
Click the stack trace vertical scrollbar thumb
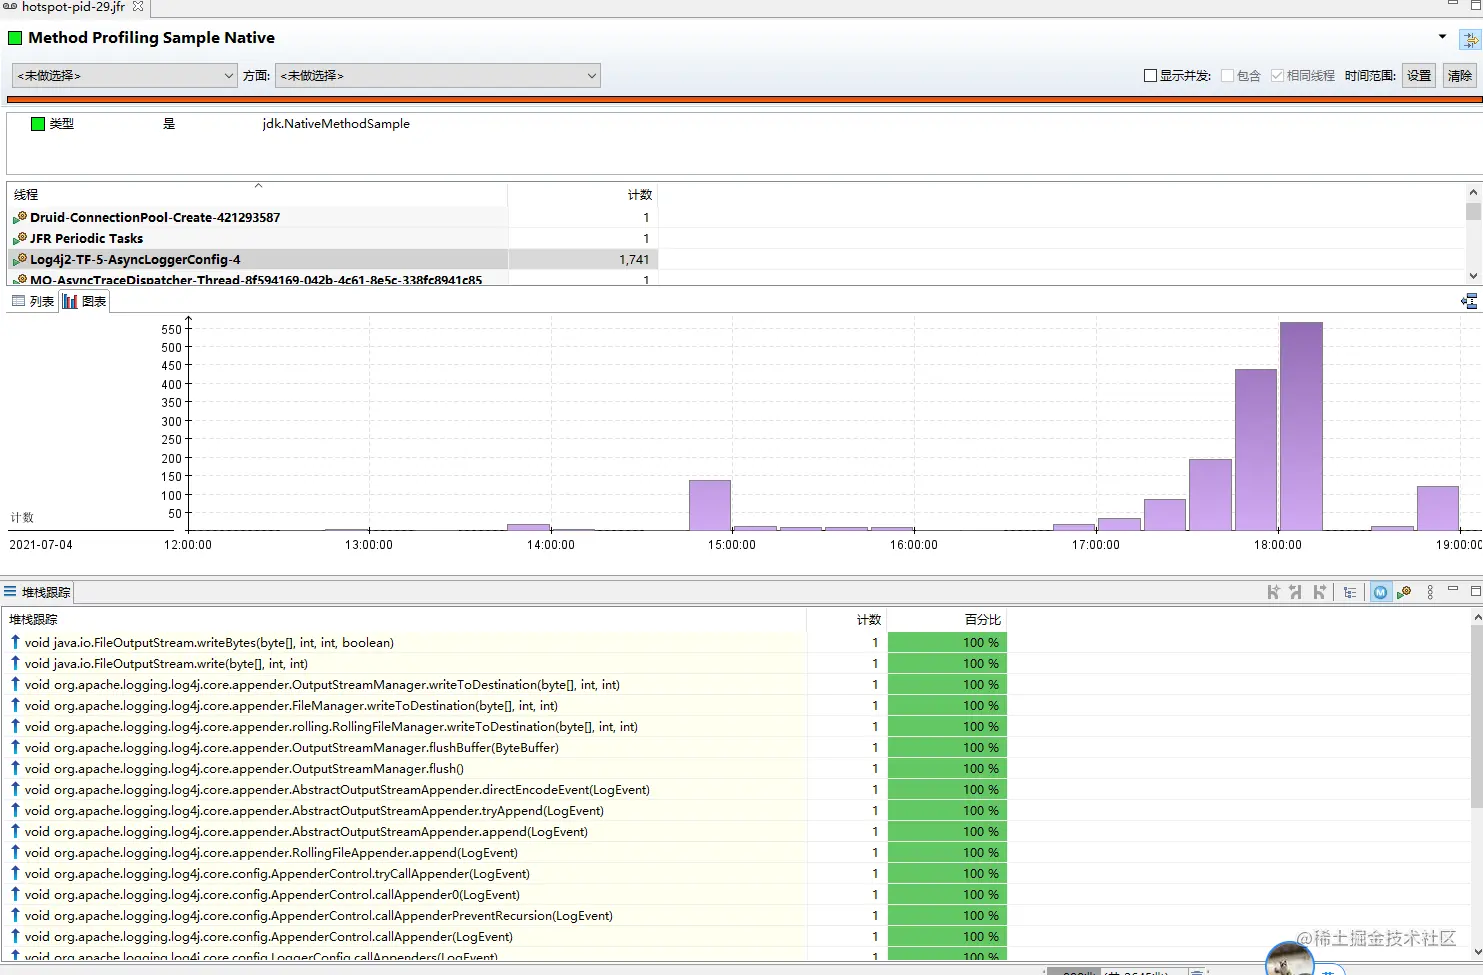pyautogui.click(x=1476, y=715)
